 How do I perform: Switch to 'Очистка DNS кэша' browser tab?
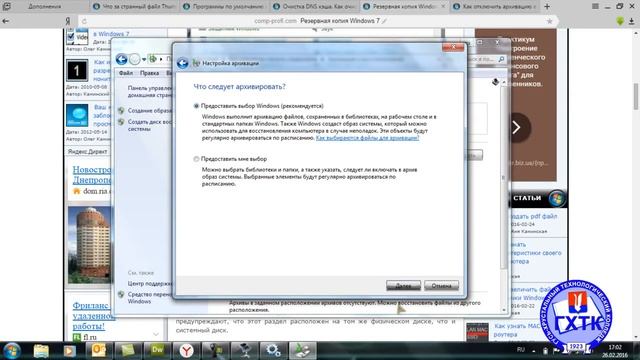[313, 7]
